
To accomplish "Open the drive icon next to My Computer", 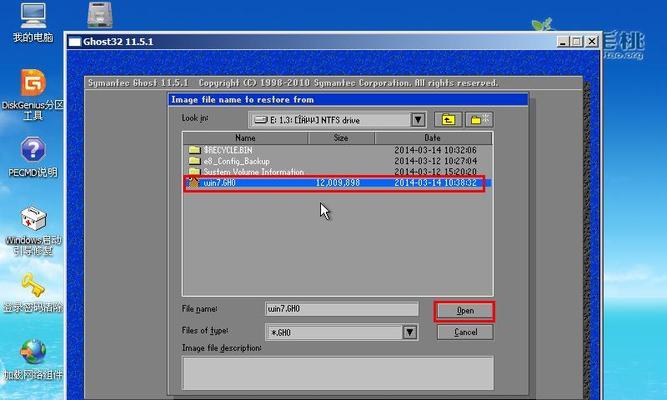I will [x=100, y=15].
